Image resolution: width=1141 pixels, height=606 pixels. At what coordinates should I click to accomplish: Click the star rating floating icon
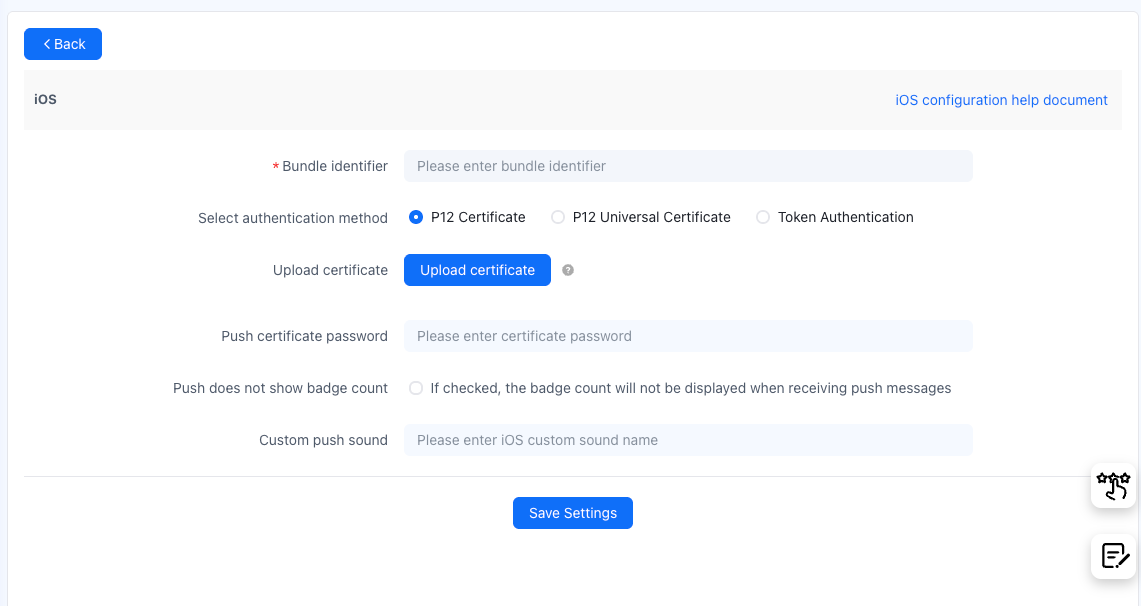(1113, 485)
